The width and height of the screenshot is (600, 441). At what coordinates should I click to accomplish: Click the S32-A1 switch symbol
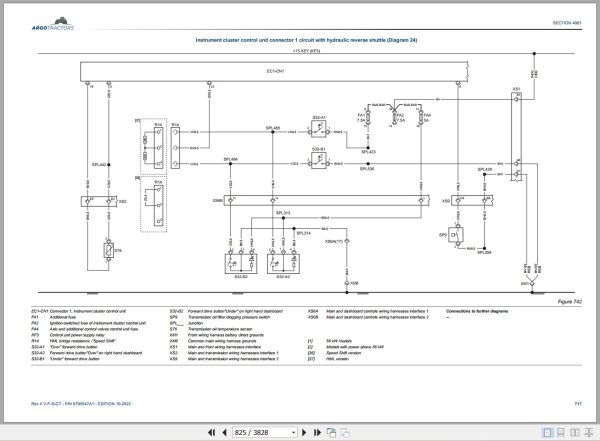tap(318, 129)
